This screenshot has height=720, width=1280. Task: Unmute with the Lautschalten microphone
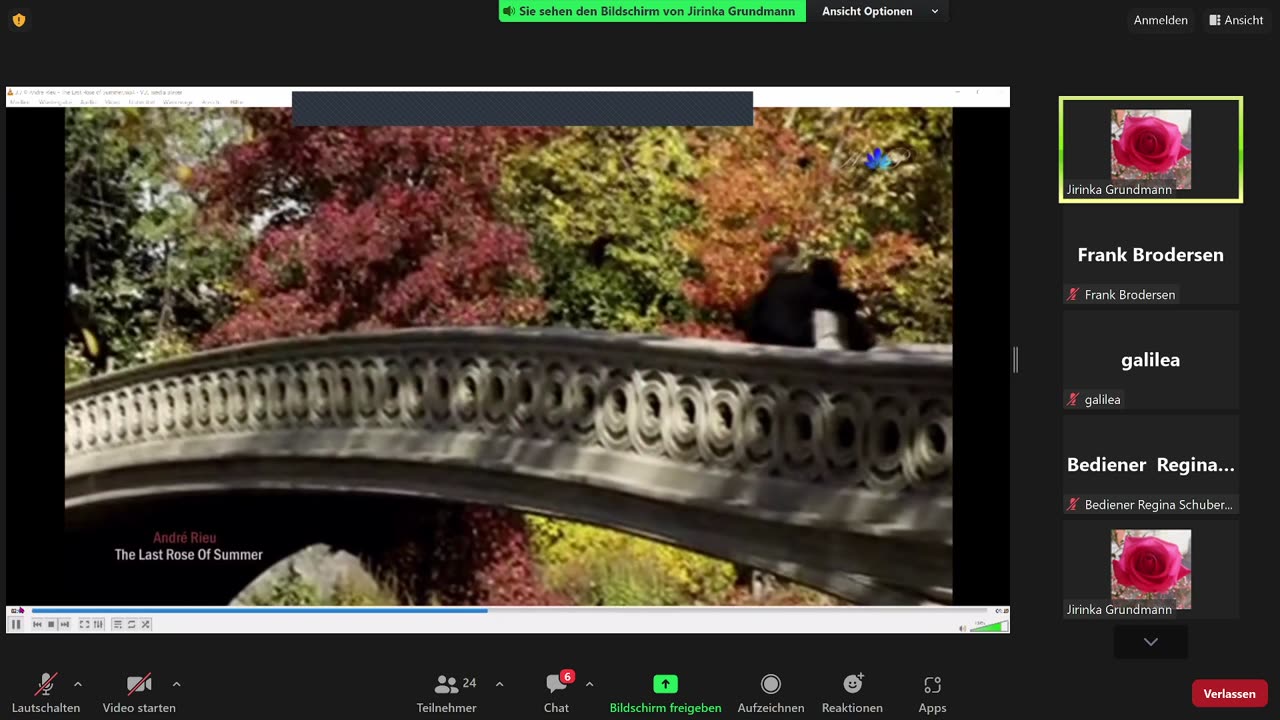(46, 692)
